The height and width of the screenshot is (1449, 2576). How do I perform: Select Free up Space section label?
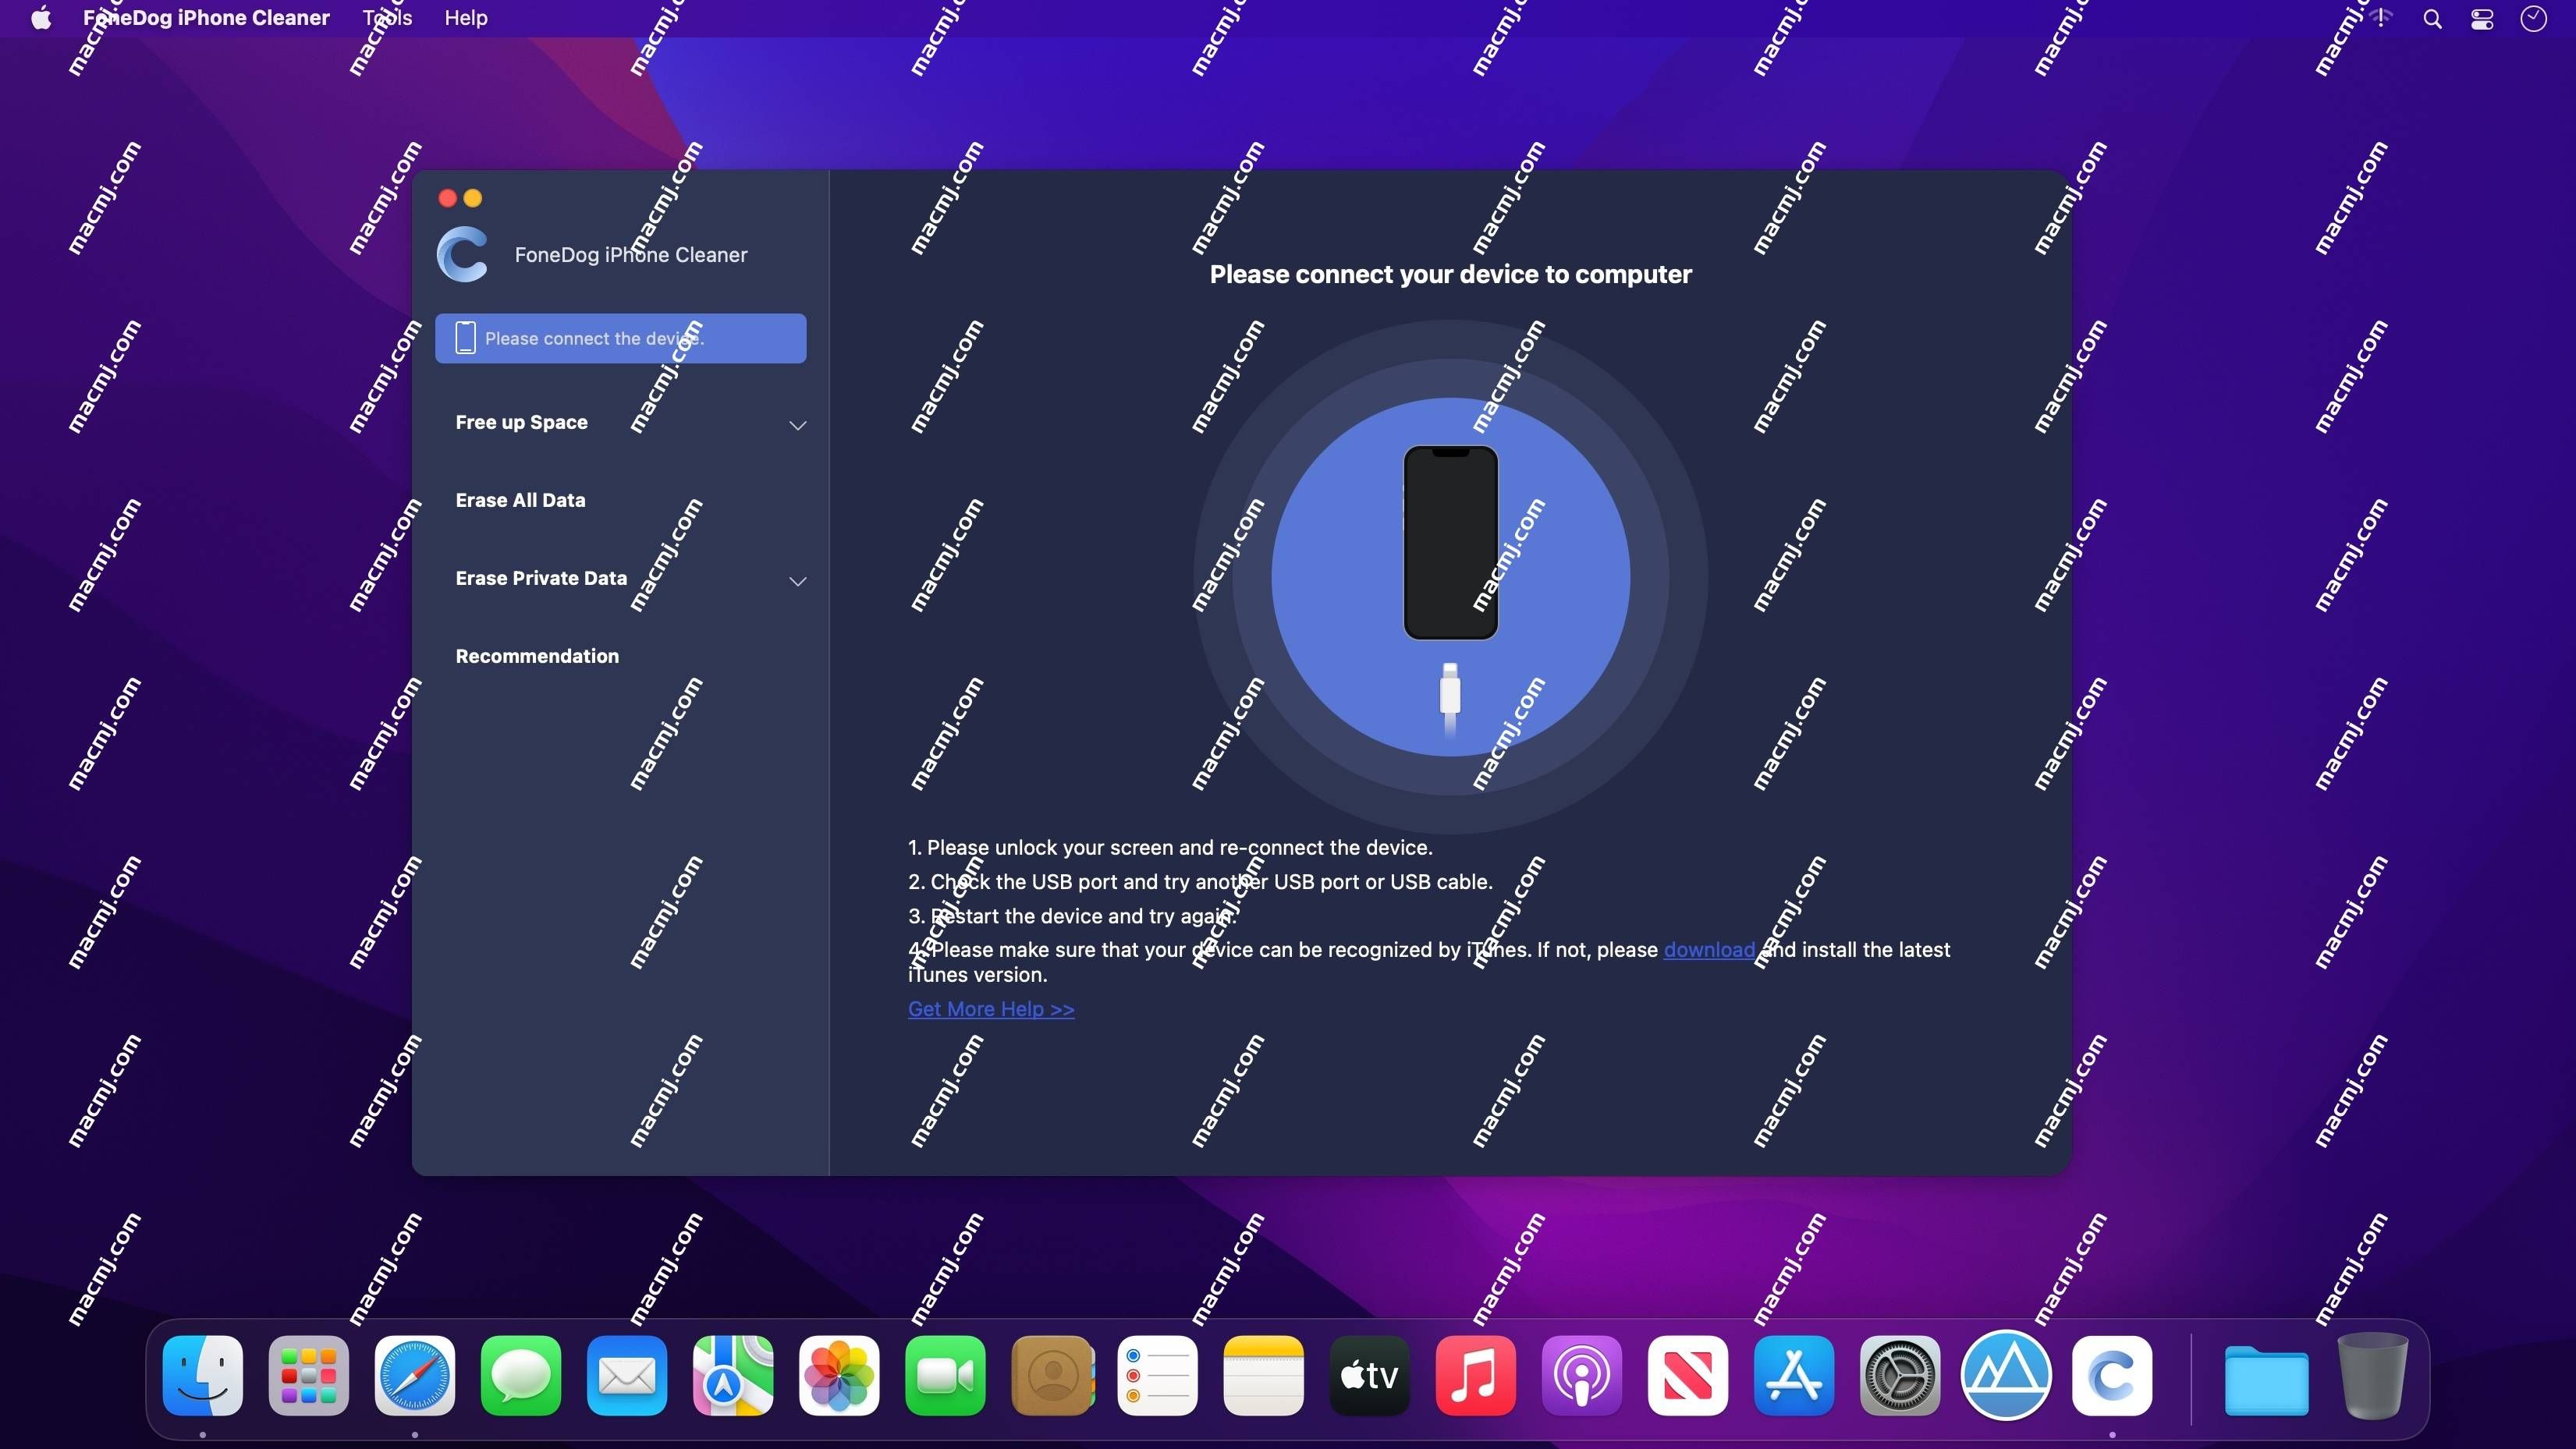pyautogui.click(x=521, y=422)
